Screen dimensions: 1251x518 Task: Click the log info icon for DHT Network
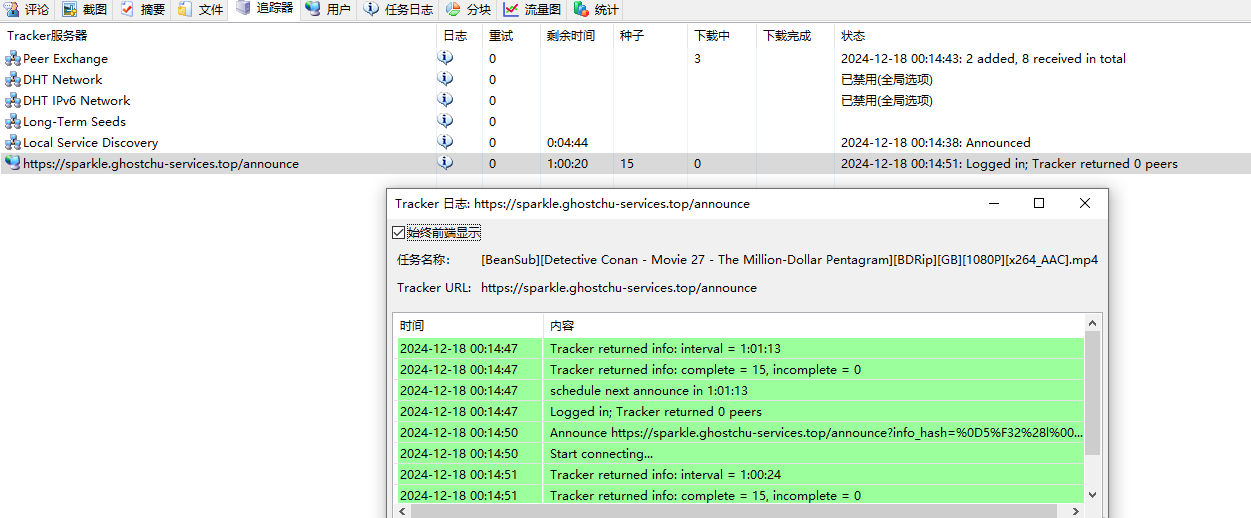(x=445, y=79)
